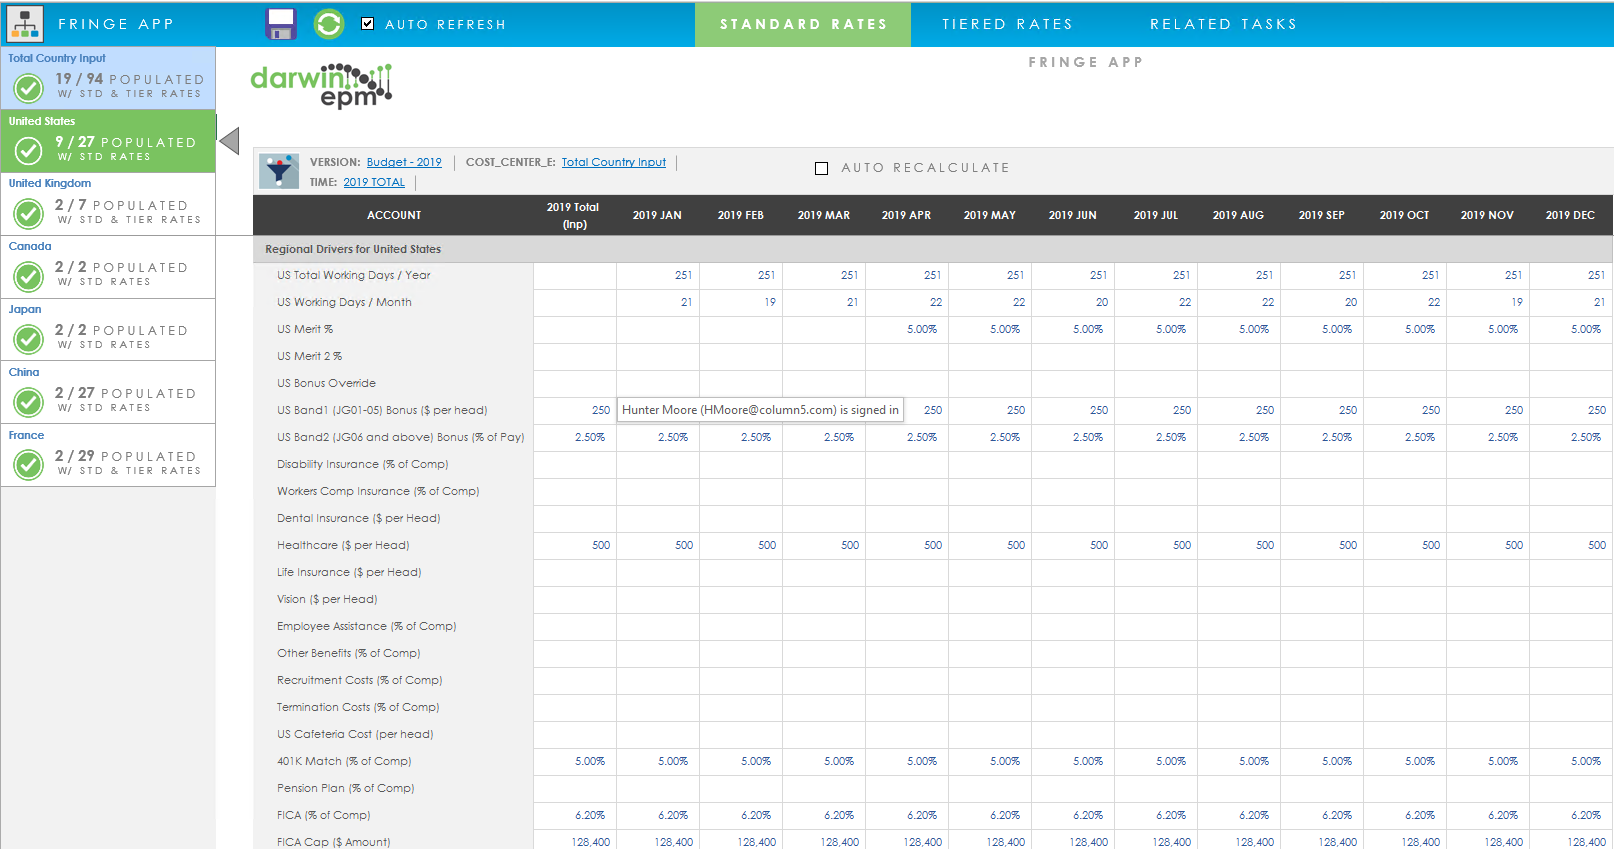Click the United States checkmark icon
Screen dimensions: 1614x849
click(29, 151)
